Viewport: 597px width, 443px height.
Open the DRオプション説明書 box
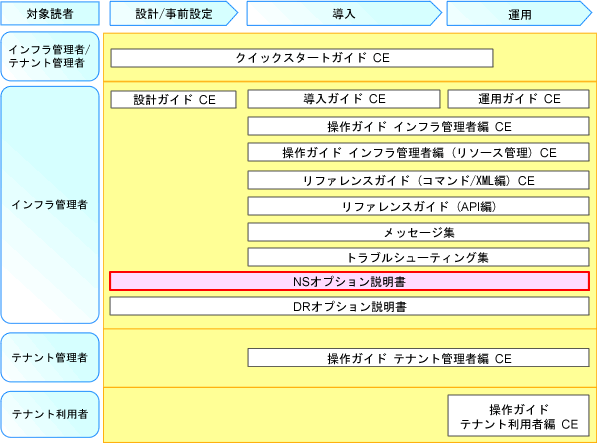coord(350,306)
